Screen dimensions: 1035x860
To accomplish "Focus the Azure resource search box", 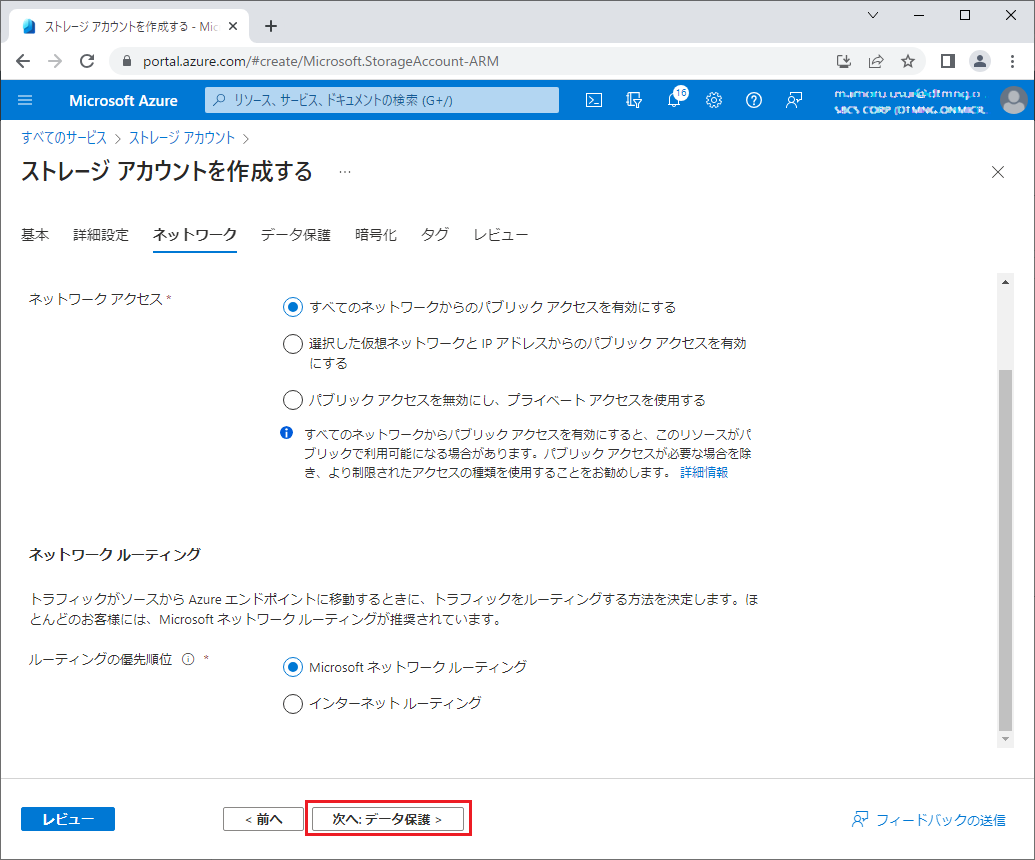I will point(382,100).
